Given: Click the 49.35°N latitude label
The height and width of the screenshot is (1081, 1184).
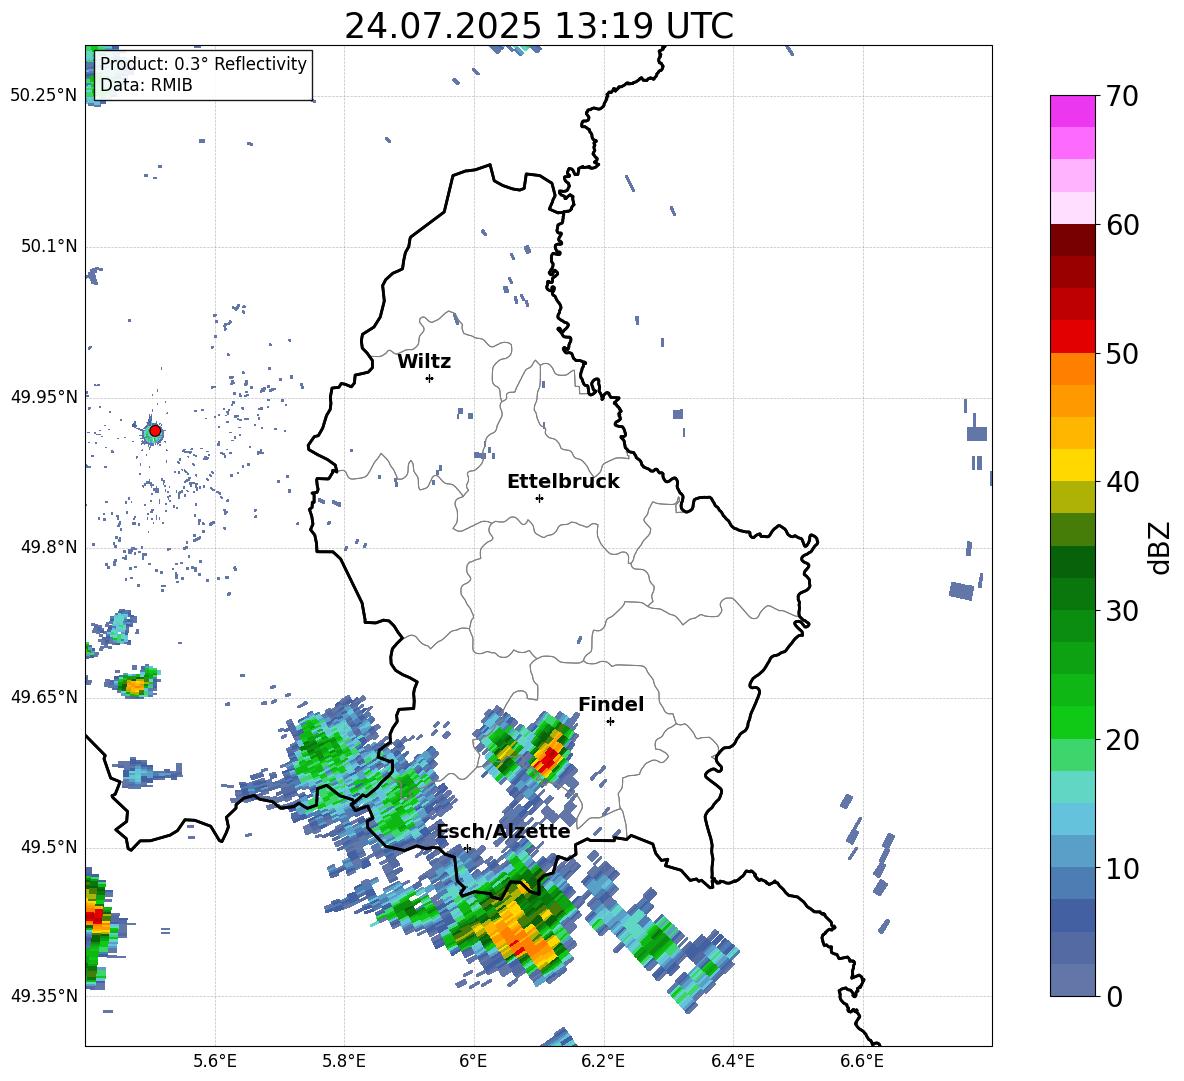Looking at the screenshot, I should (x=44, y=996).
